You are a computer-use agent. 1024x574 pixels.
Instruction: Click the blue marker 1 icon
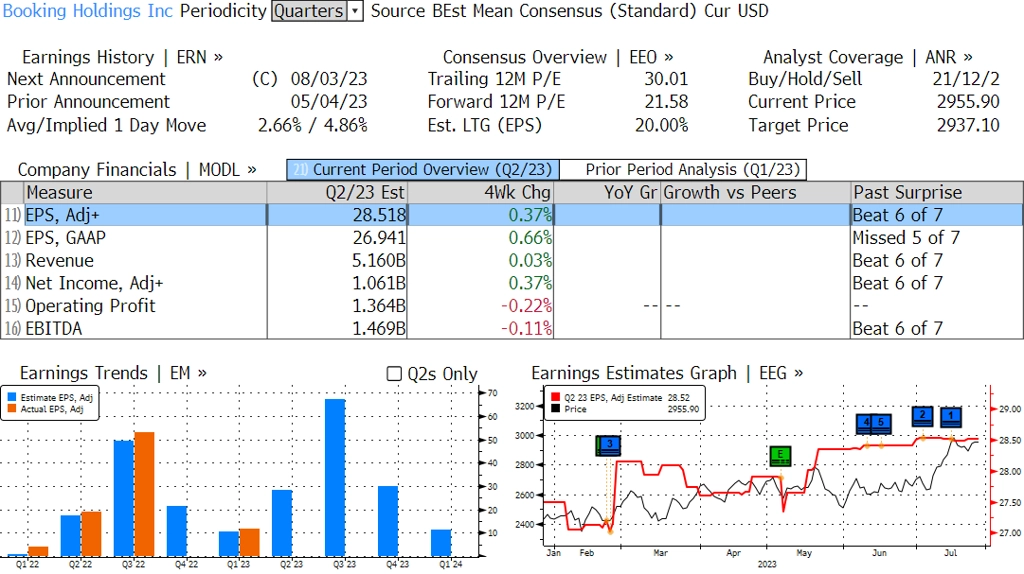pyautogui.click(x=951, y=417)
